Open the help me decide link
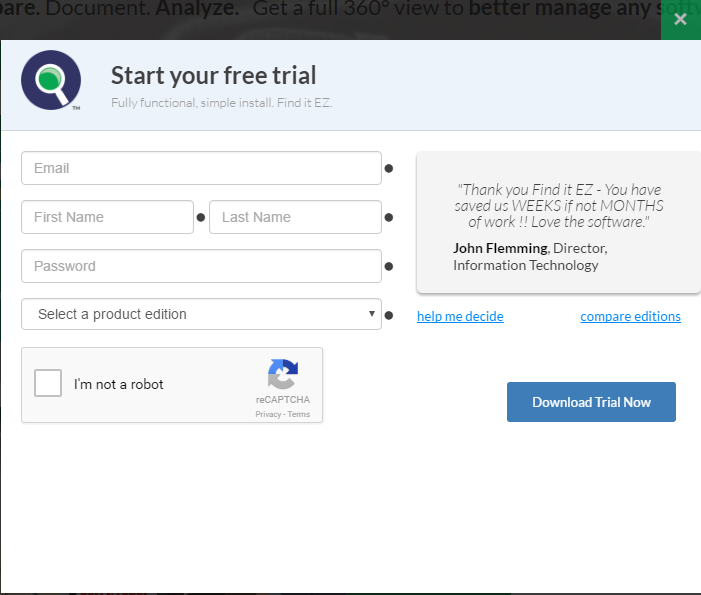This screenshot has height=595, width=701. pyautogui.click(x=460, y=316)
